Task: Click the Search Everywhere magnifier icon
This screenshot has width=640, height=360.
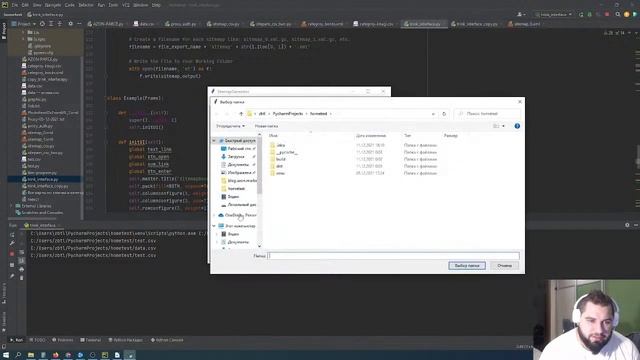Action: pyautogui.click(x=618, y=14)
